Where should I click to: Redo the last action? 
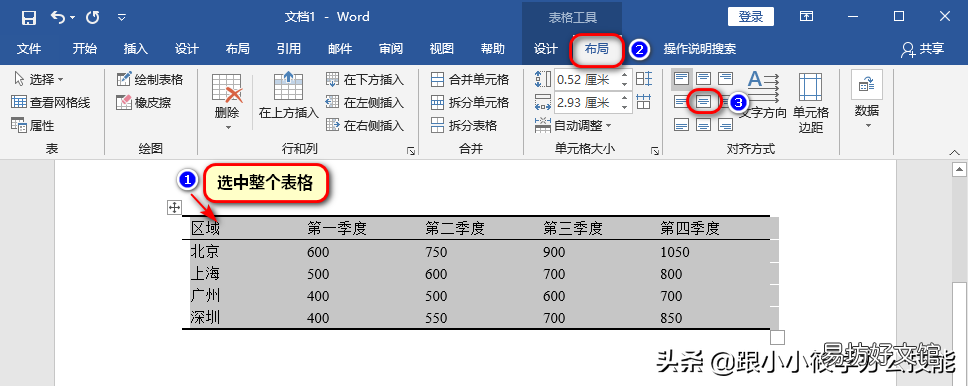[93, 17]
